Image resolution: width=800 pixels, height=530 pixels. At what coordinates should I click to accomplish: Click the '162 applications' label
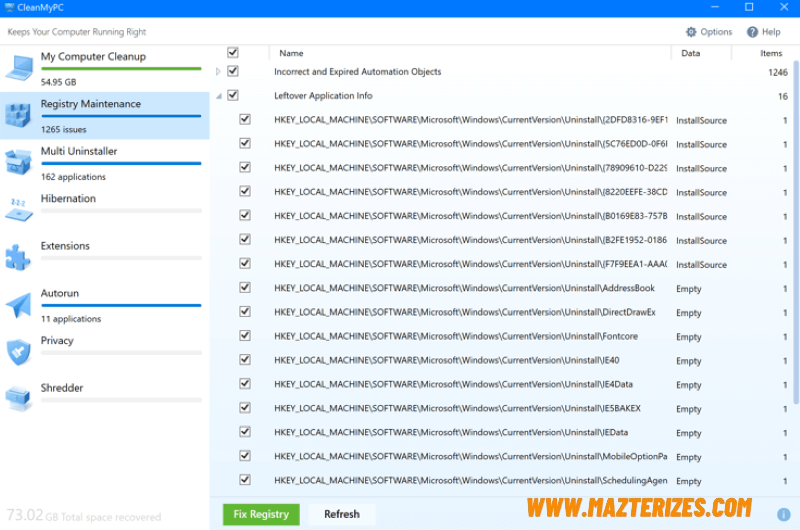coord(73,177)
